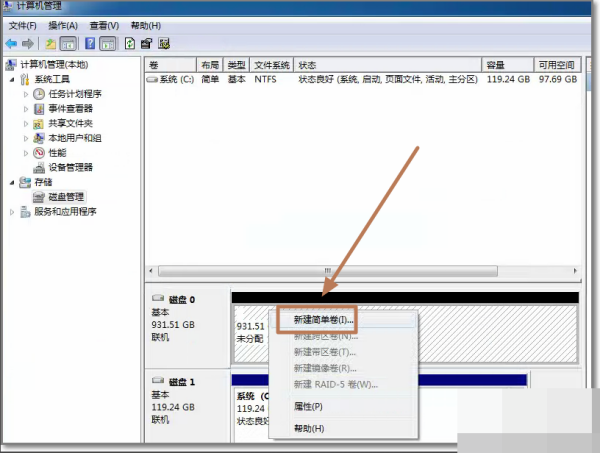Click the 存储 storage icon

point(25,182)
